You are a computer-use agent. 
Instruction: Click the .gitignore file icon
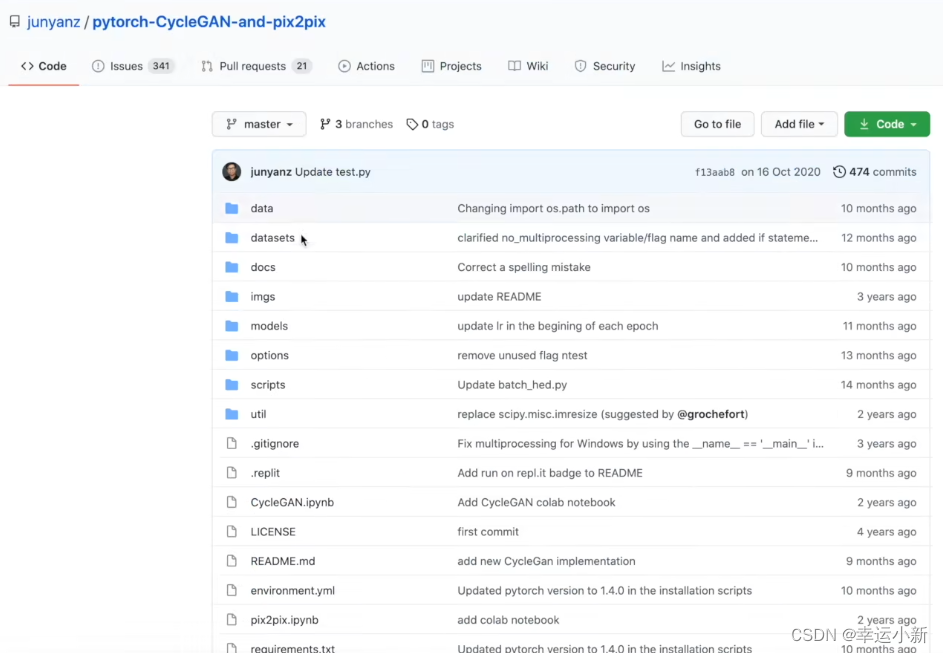(x=232, y=444)
